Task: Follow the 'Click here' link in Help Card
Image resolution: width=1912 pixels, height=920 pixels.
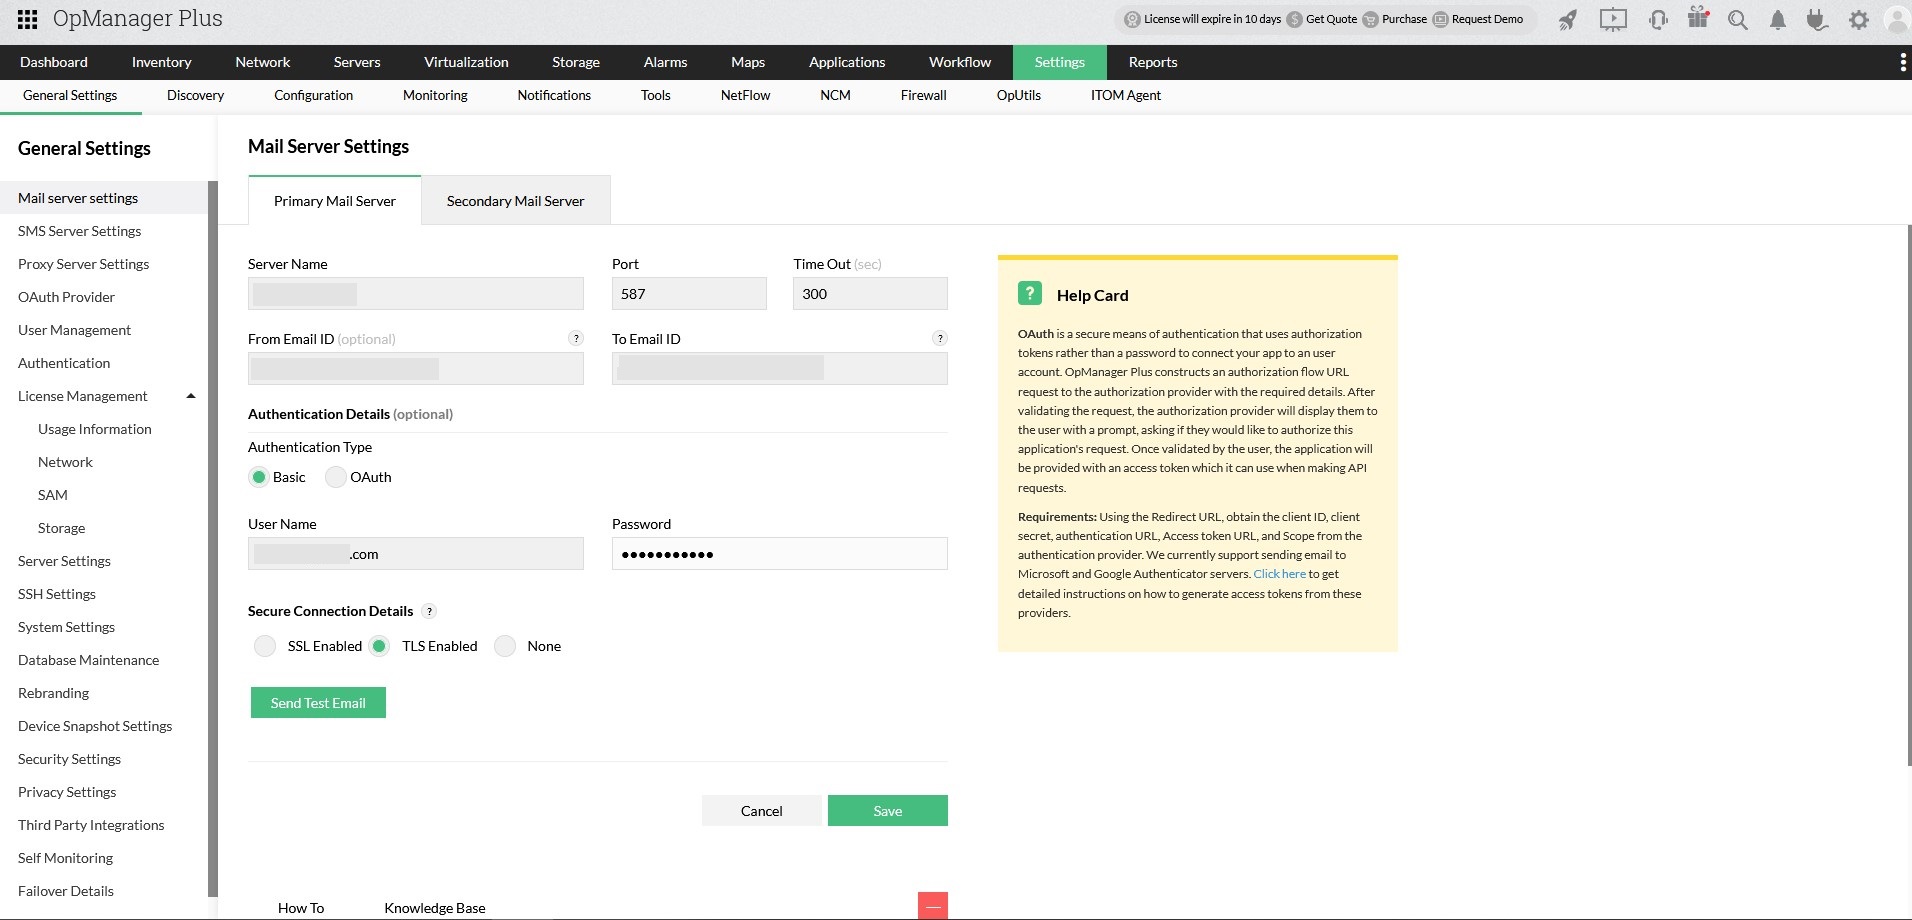Action: coord(1280,574)
